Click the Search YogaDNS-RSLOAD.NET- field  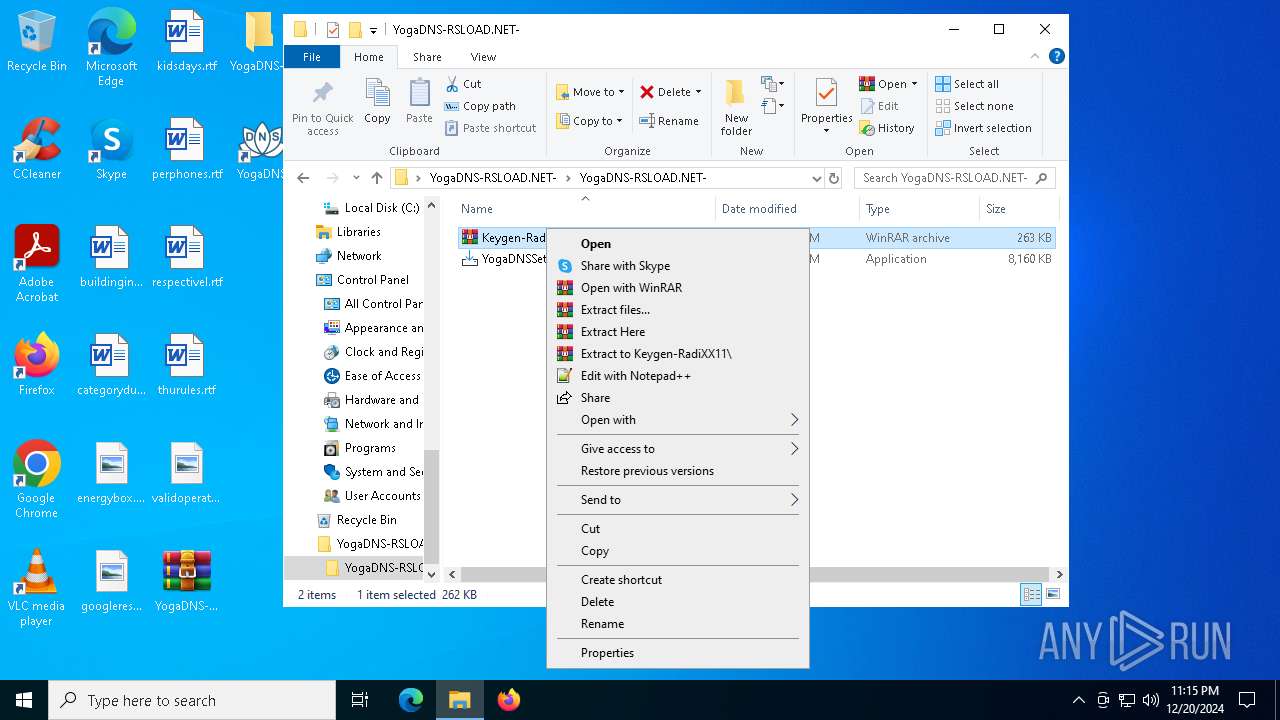954,178
